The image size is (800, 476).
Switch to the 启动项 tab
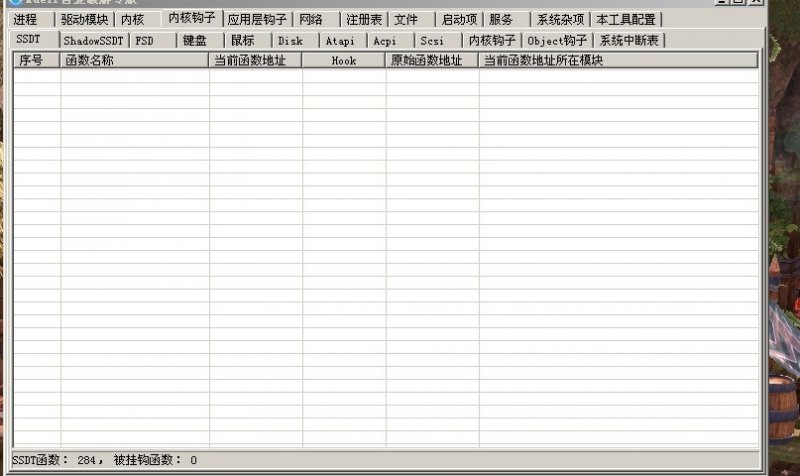[459, 20]
